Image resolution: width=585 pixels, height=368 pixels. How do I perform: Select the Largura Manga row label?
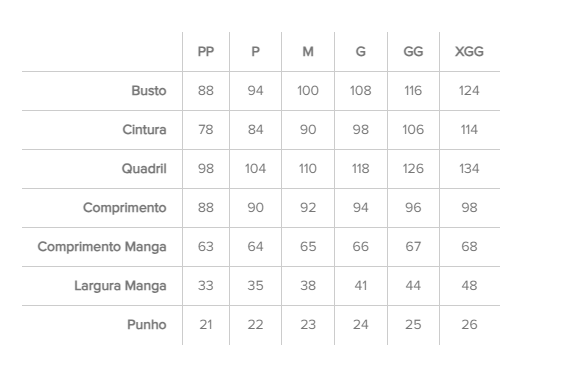pyautogui.click(x=120, y=286)
